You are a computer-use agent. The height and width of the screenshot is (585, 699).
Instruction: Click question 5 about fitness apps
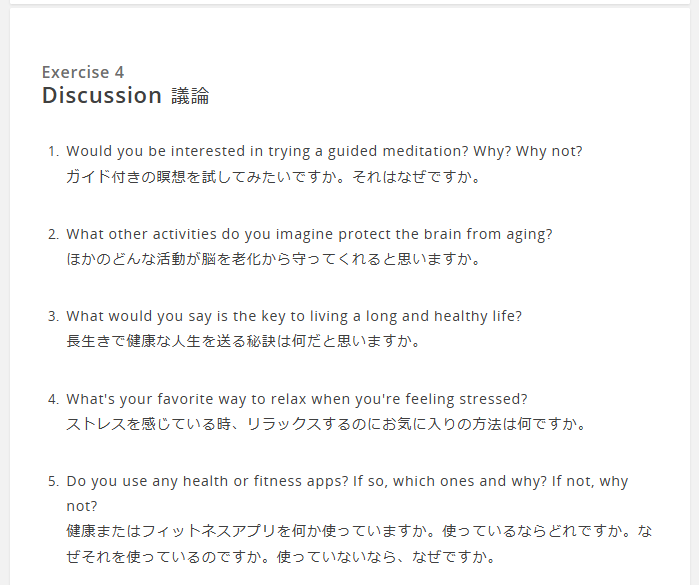347,494
